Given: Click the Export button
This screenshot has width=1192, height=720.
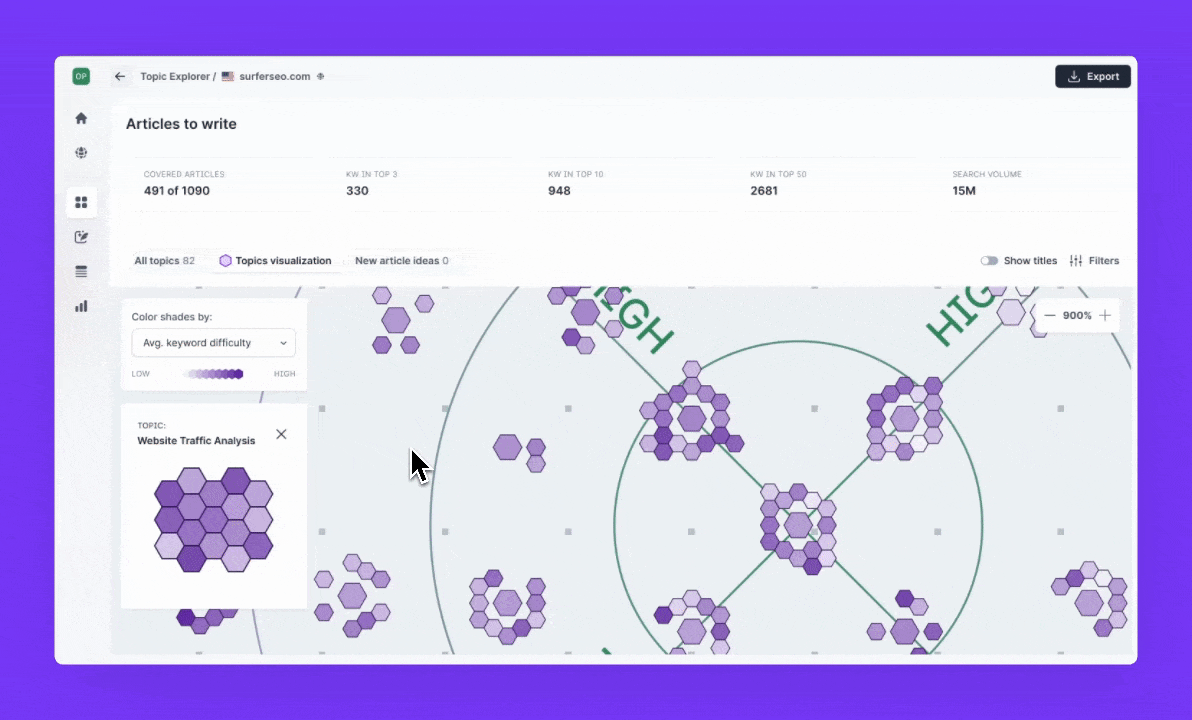Looking at the screenshot, I should [x=1093, y=76].
